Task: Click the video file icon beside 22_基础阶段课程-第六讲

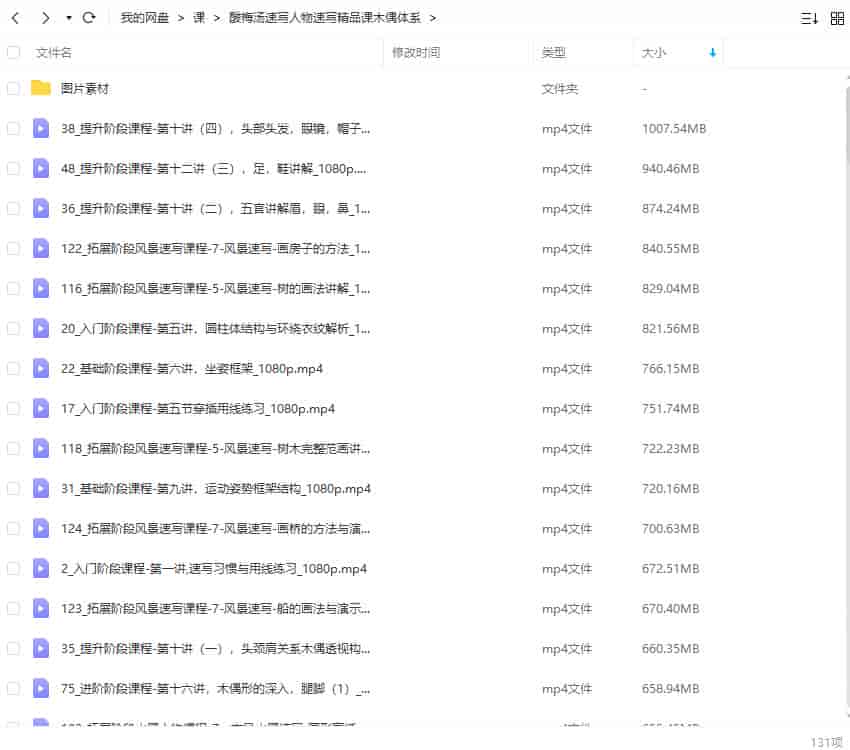Action: pos(40,368)
